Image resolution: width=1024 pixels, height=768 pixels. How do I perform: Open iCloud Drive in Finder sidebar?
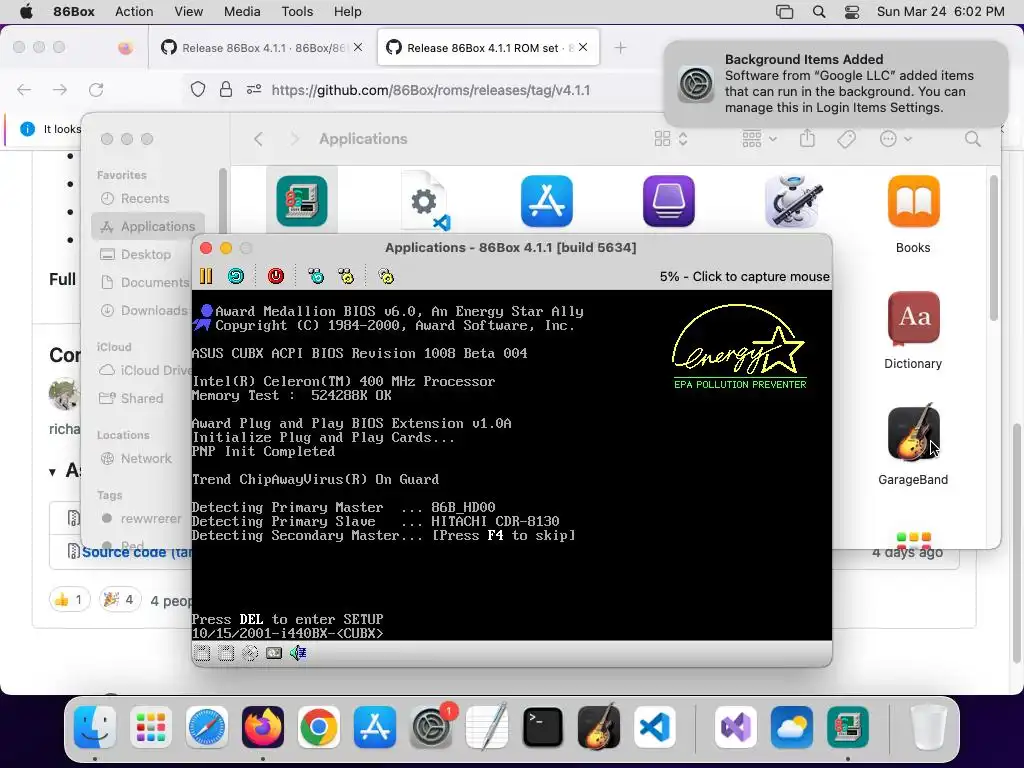click(x=145, y=370)
